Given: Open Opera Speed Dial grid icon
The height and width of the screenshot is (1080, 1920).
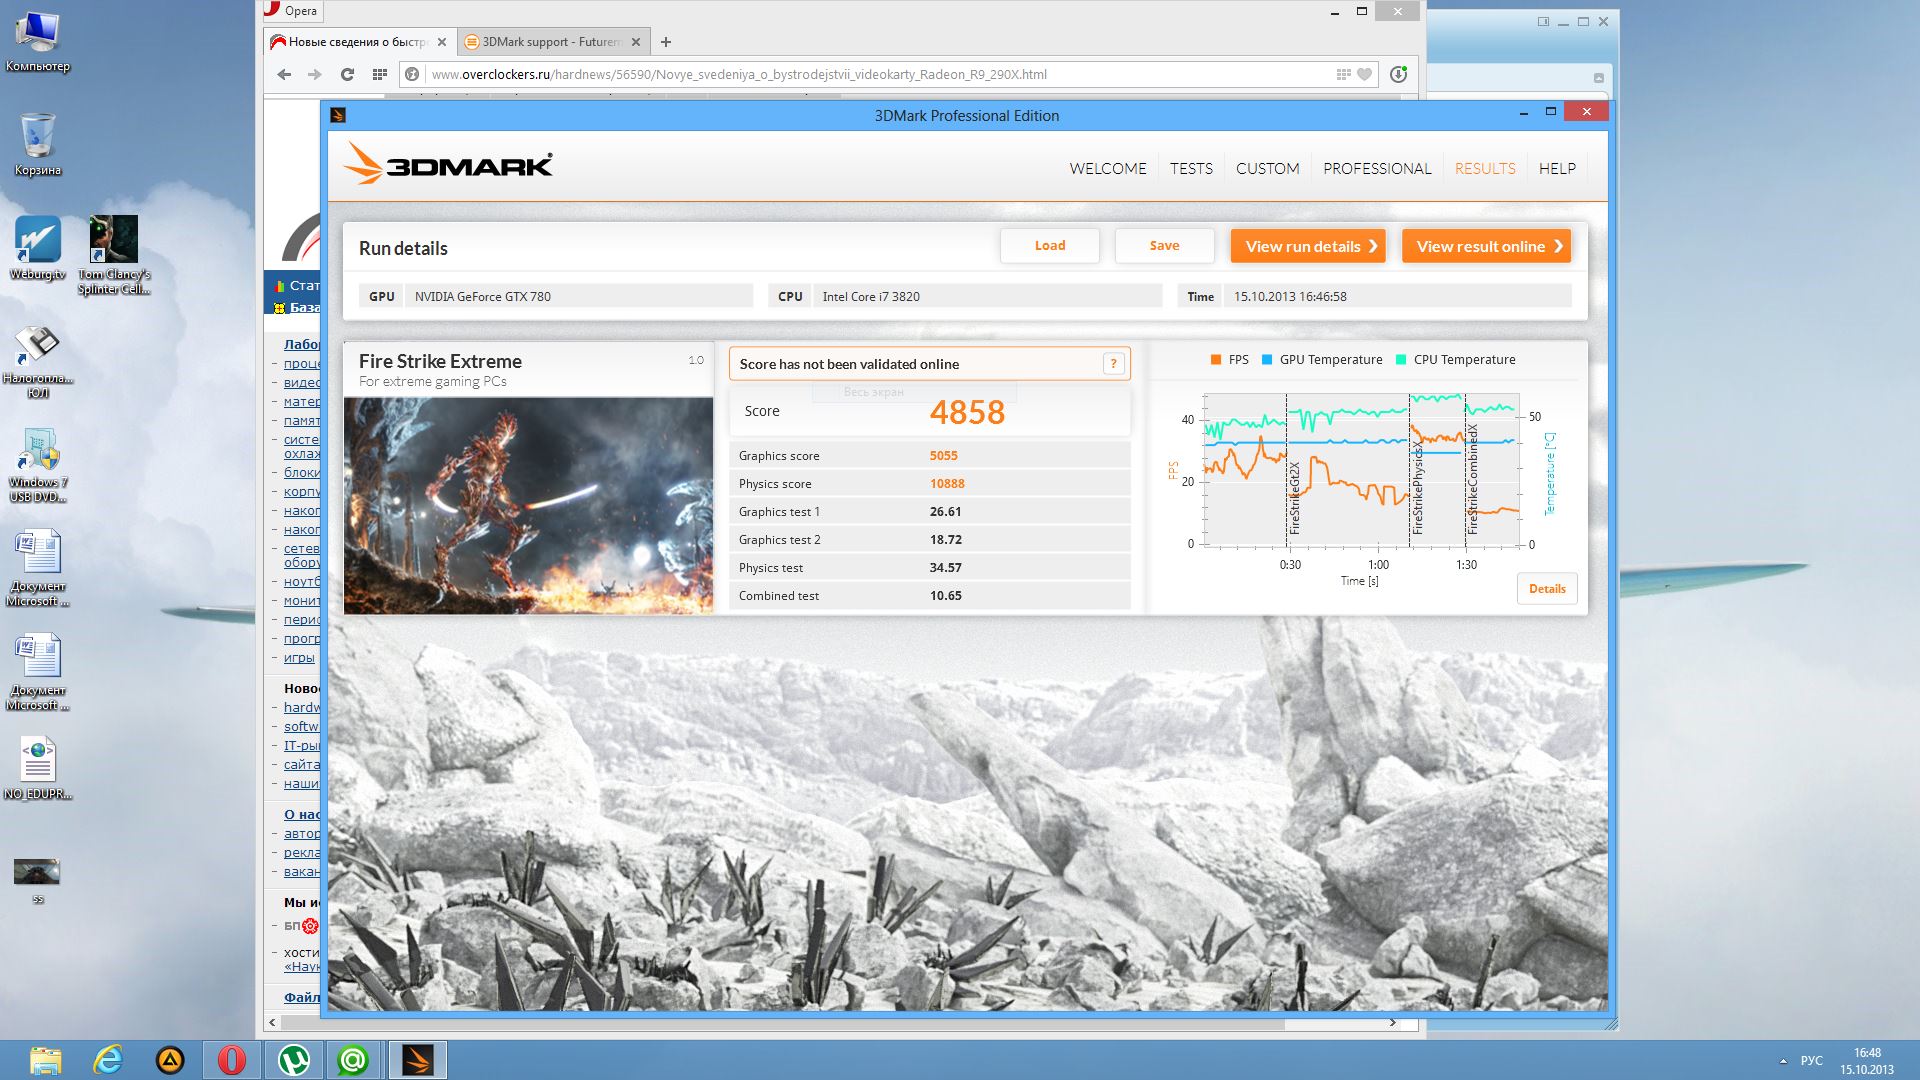Looking at the screenshot, I should [x=379, y=74].
